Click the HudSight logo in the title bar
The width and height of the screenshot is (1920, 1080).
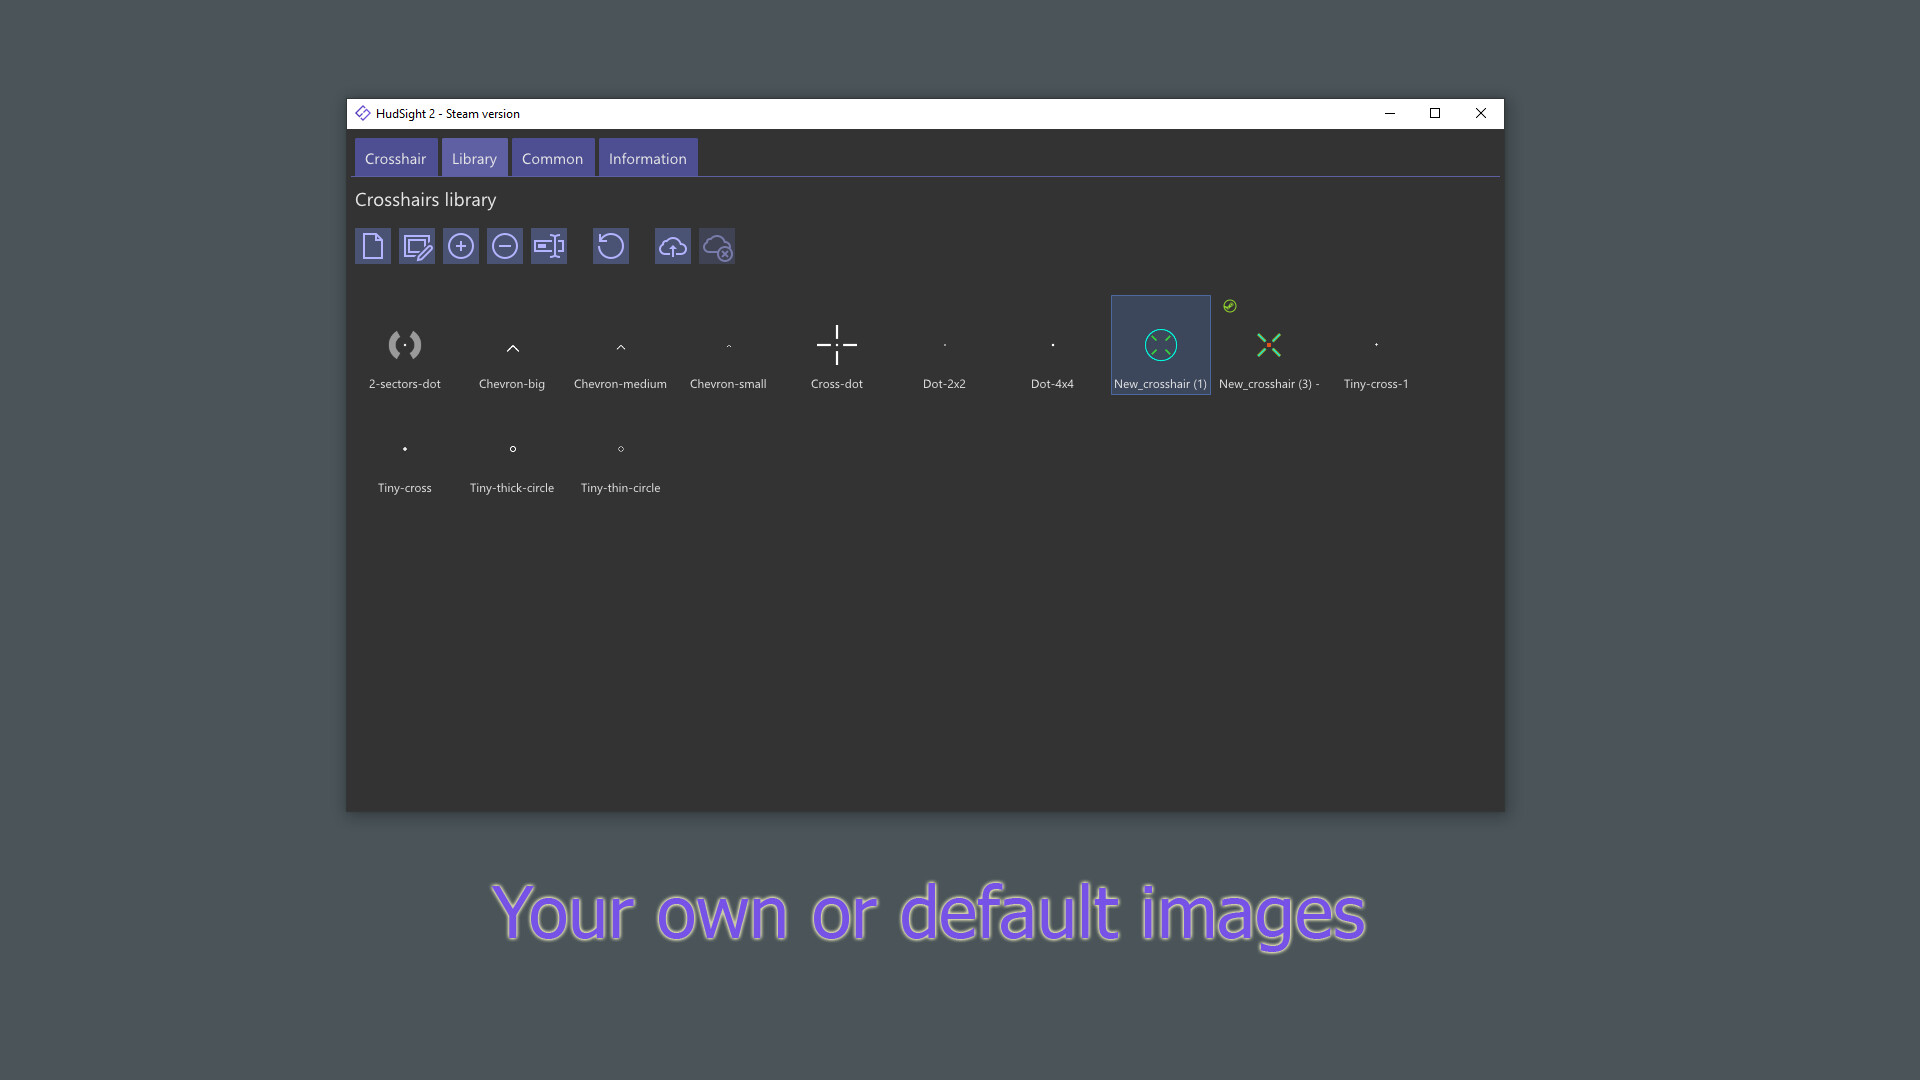(x=363, y=113)
